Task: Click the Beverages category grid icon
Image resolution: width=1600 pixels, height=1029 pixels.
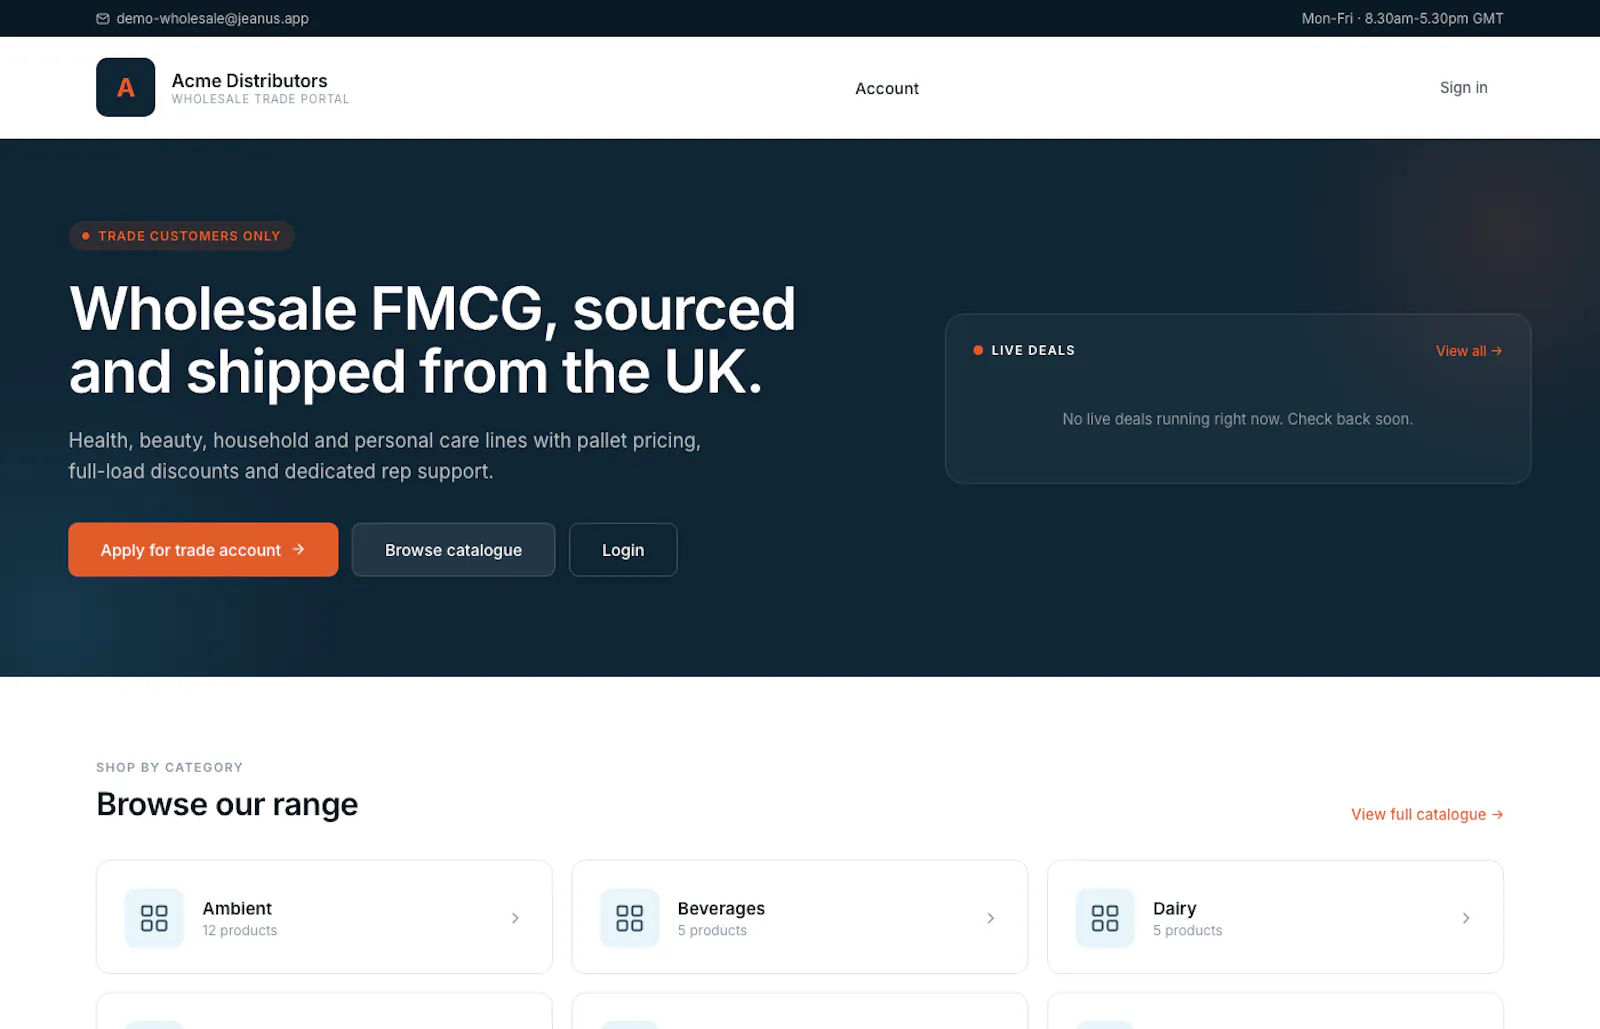Action: click(629, 918)
